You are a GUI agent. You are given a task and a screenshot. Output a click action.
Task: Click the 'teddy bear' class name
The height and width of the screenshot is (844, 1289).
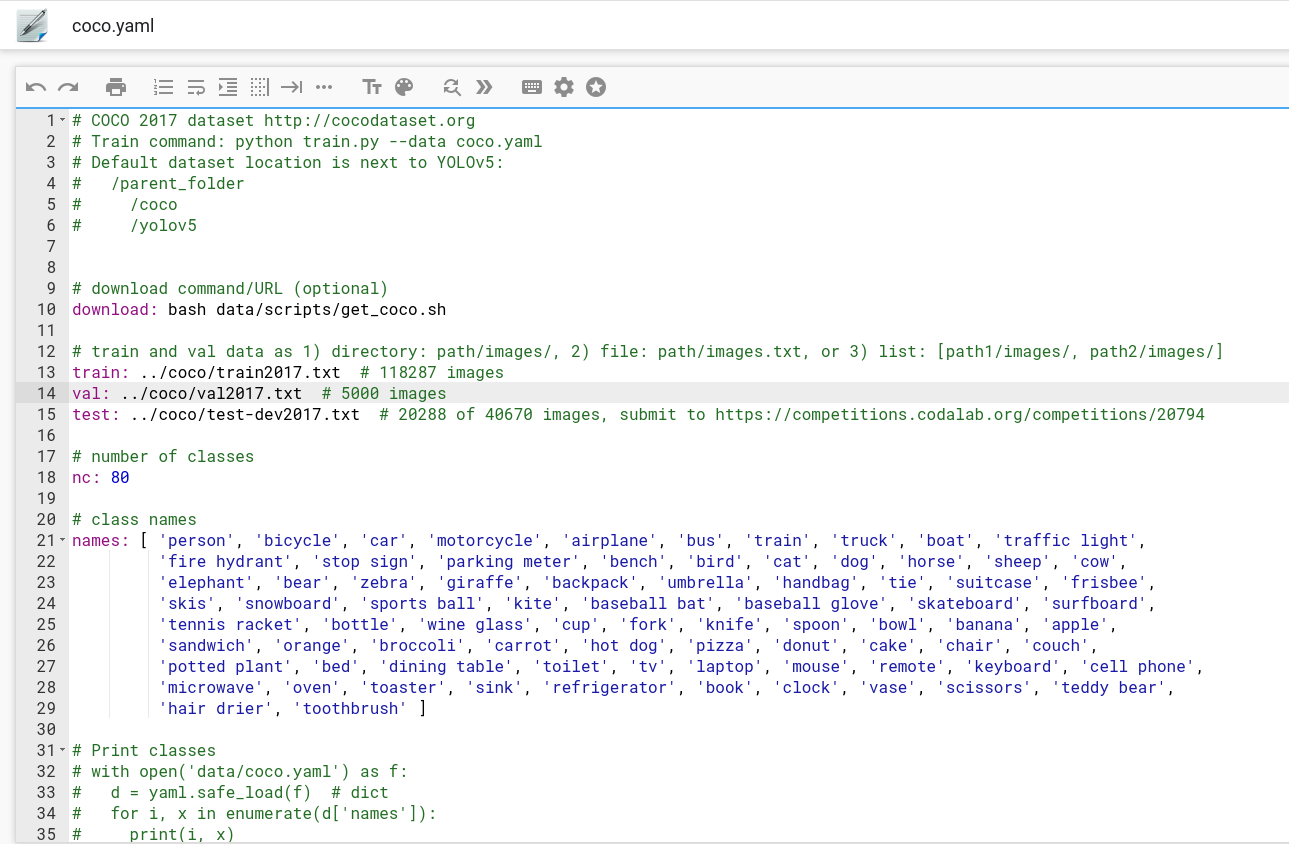pos(1110,687)
